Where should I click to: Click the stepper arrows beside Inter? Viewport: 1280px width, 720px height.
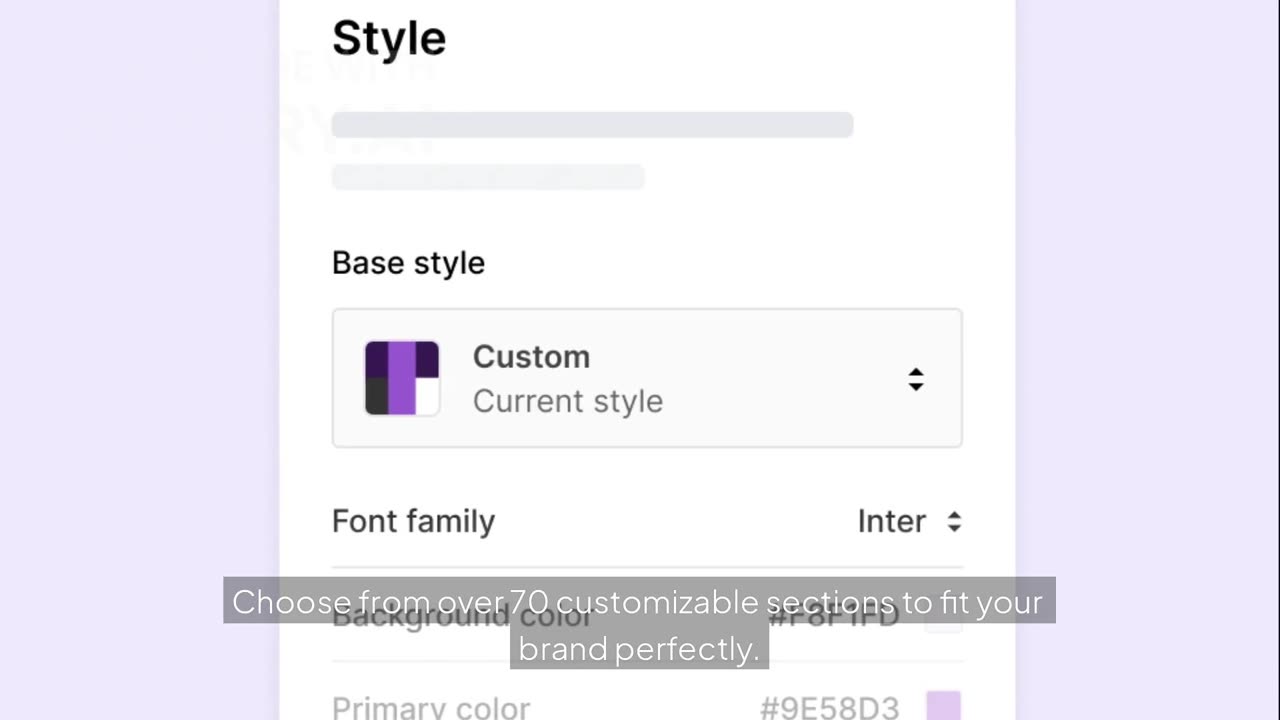[x=954, y=521]
